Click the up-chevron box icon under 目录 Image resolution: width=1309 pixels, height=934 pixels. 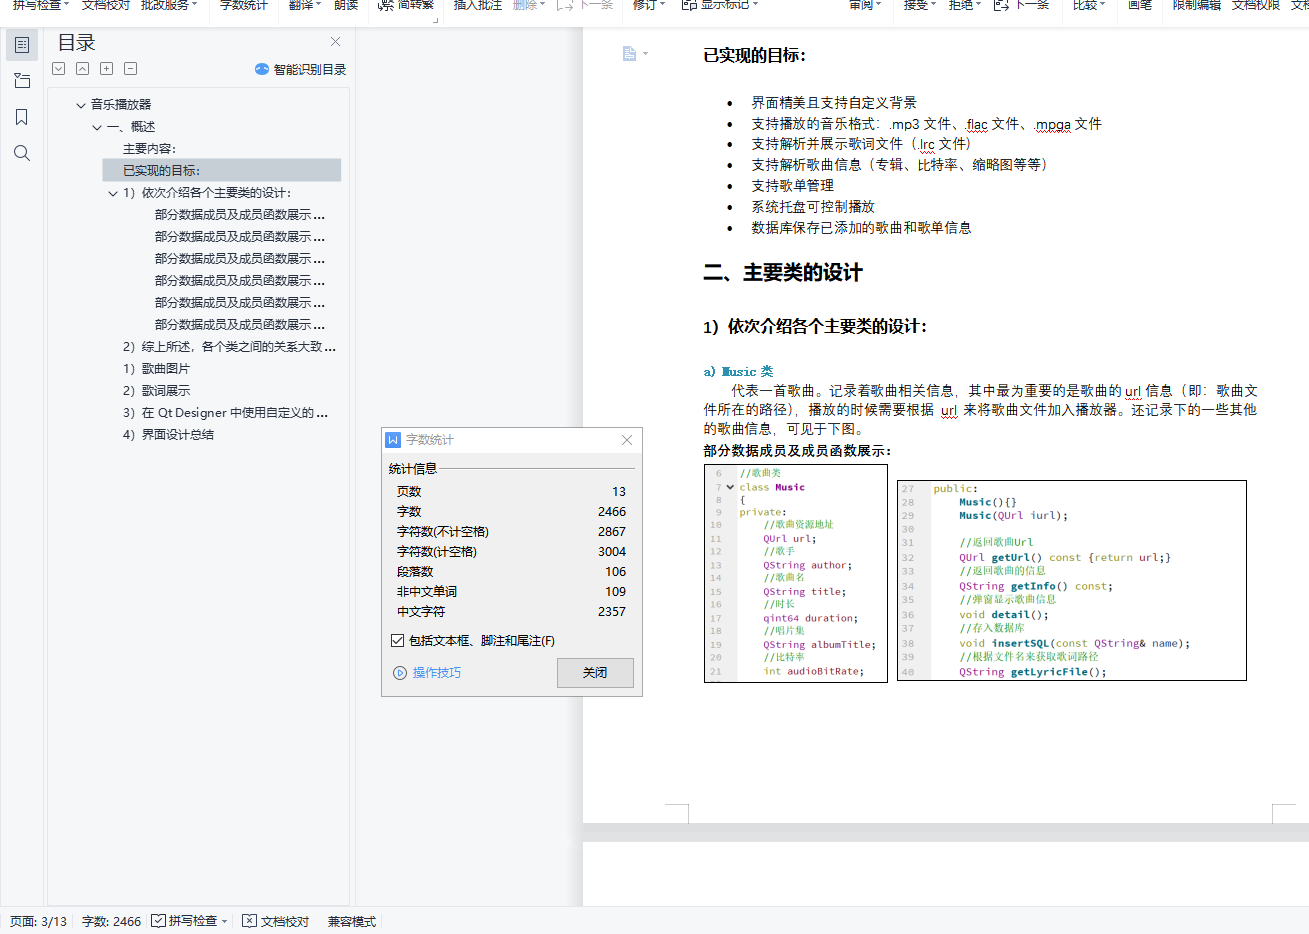pyautogui.click(x=83, y=69)
